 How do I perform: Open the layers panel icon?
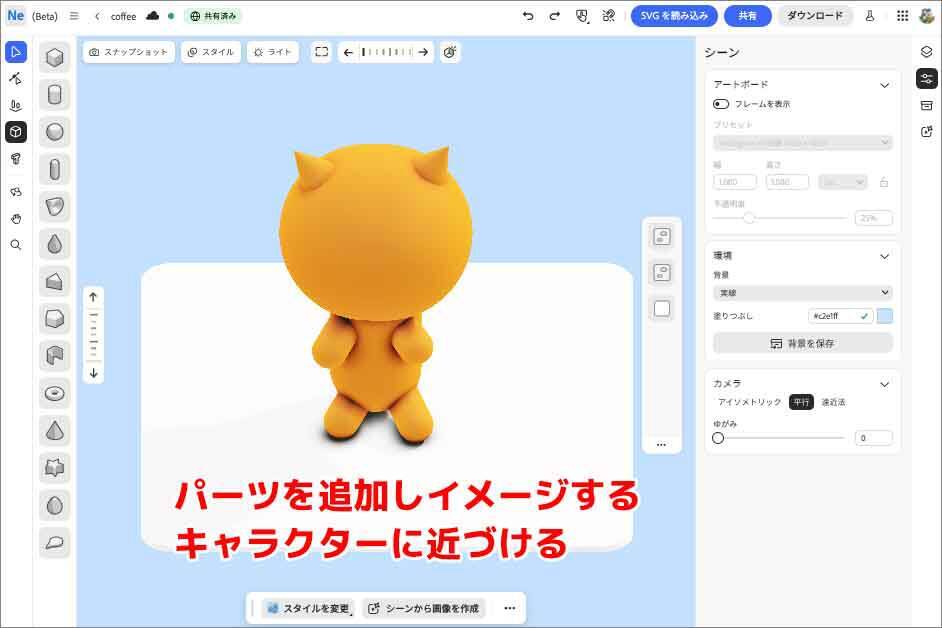pyautogui.click(x=926, y=52)
